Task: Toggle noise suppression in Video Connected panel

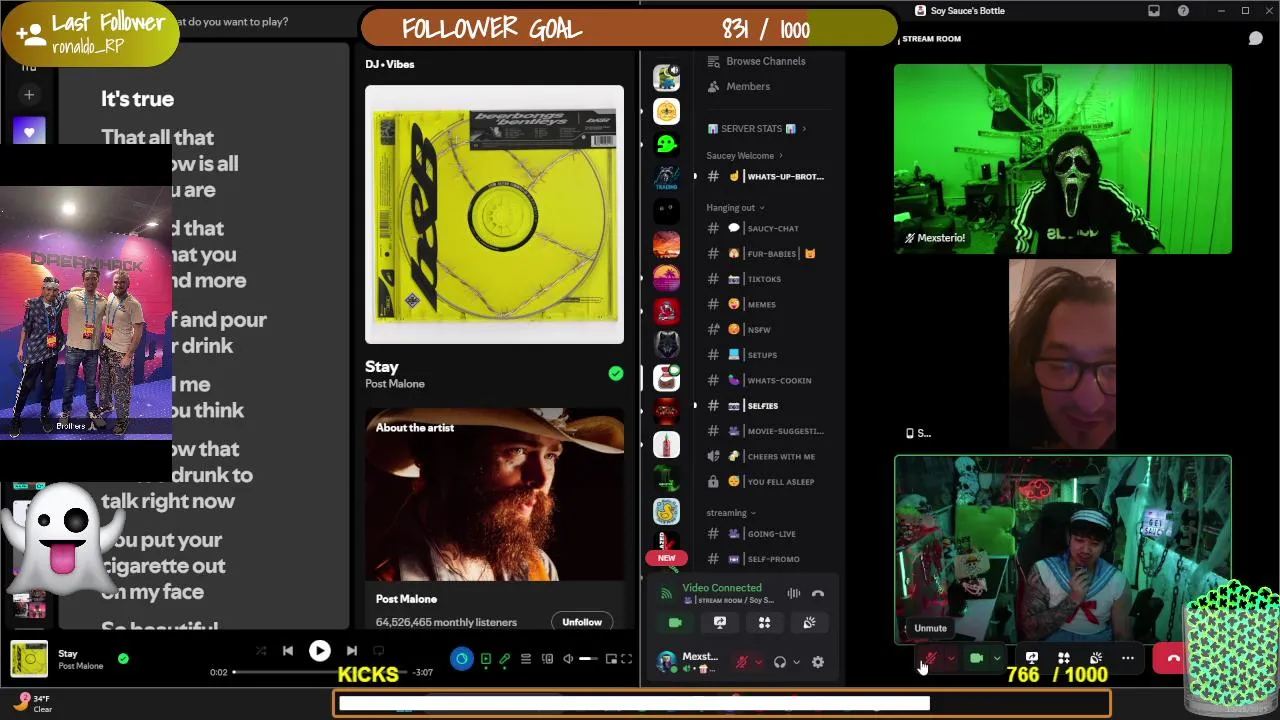Action: click(794, 593)
